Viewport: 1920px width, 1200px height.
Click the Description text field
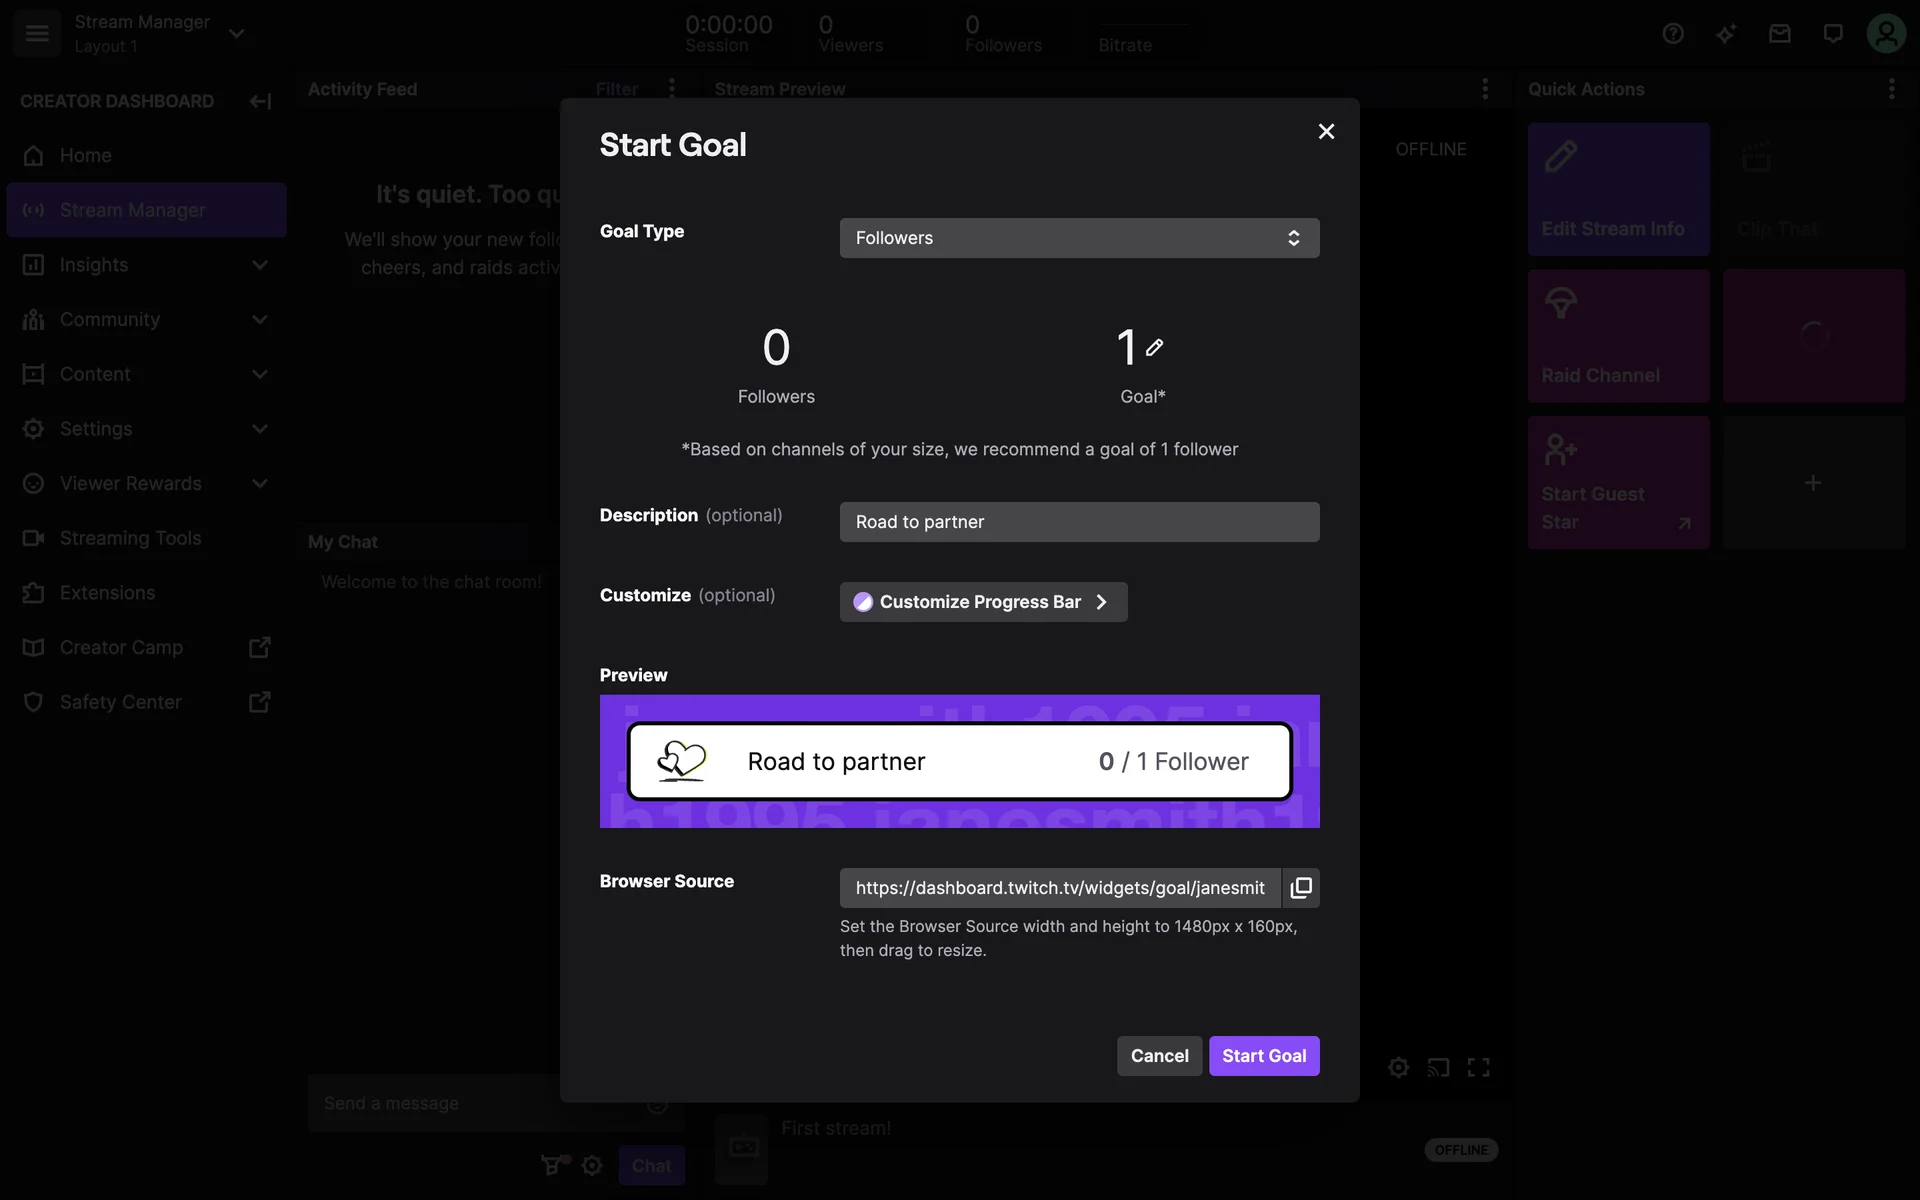(1079, 522)
